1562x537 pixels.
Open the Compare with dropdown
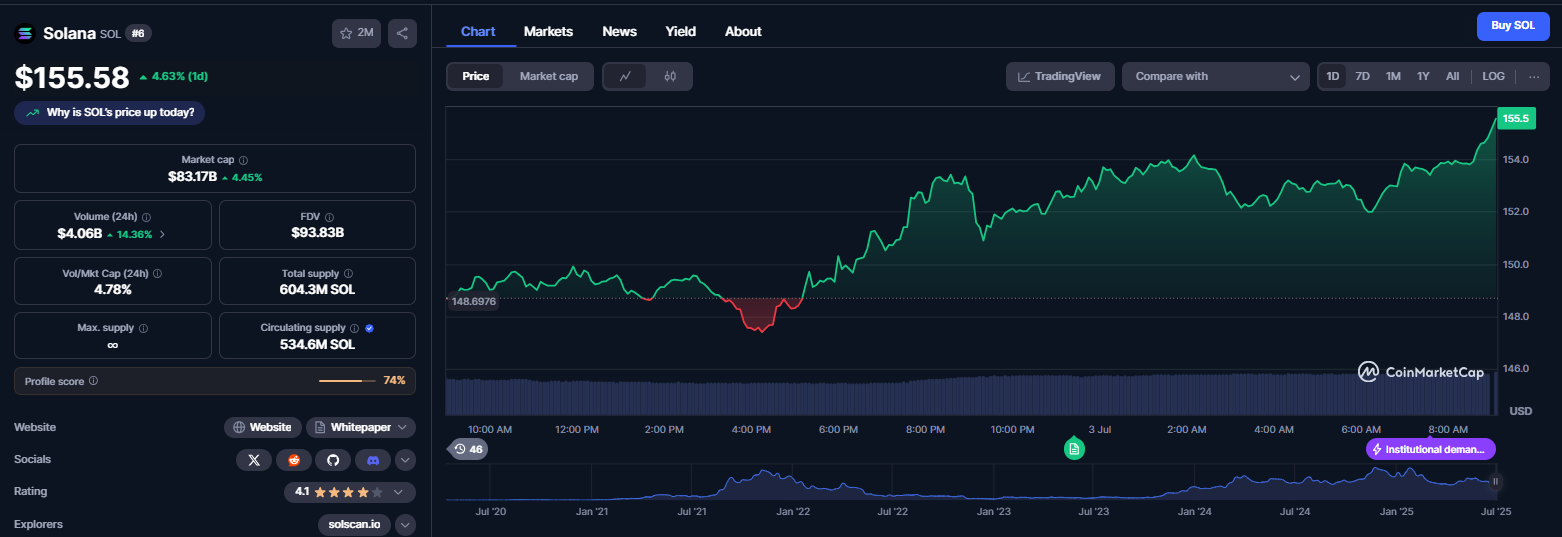pos(1216,76)
